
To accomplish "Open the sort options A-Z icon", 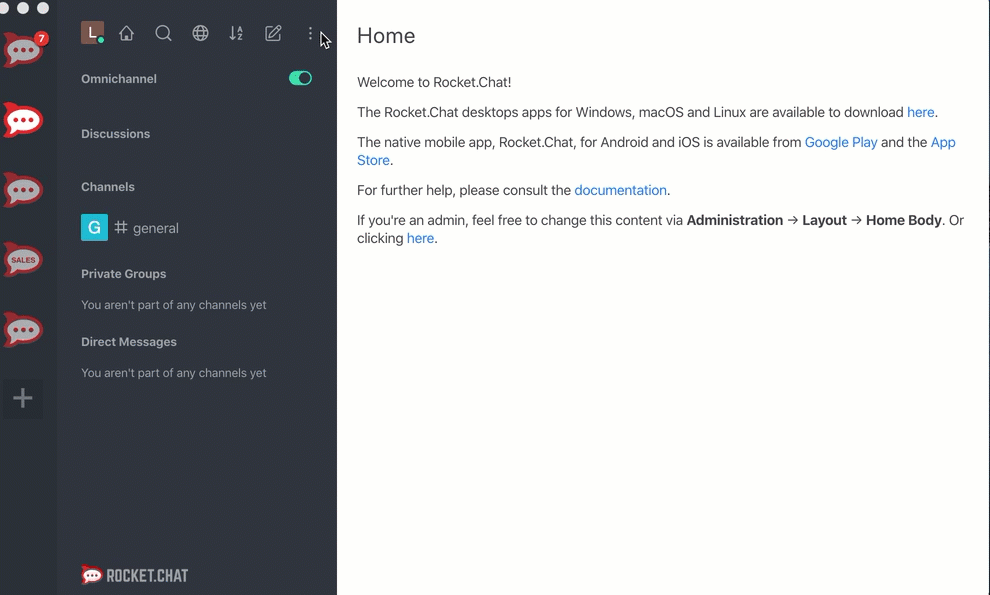I will pyautogui.click(x=236, y=33).
